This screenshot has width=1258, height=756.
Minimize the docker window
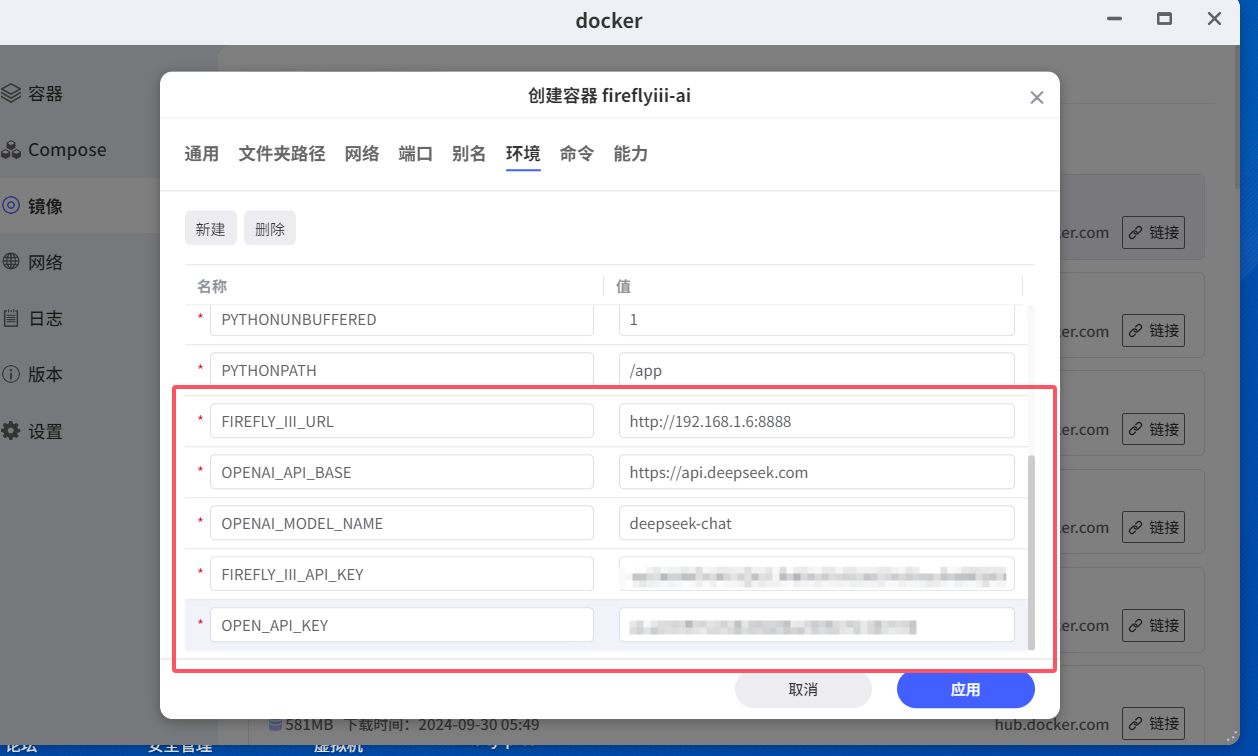pyautogui.click(x=1113, y=19)
